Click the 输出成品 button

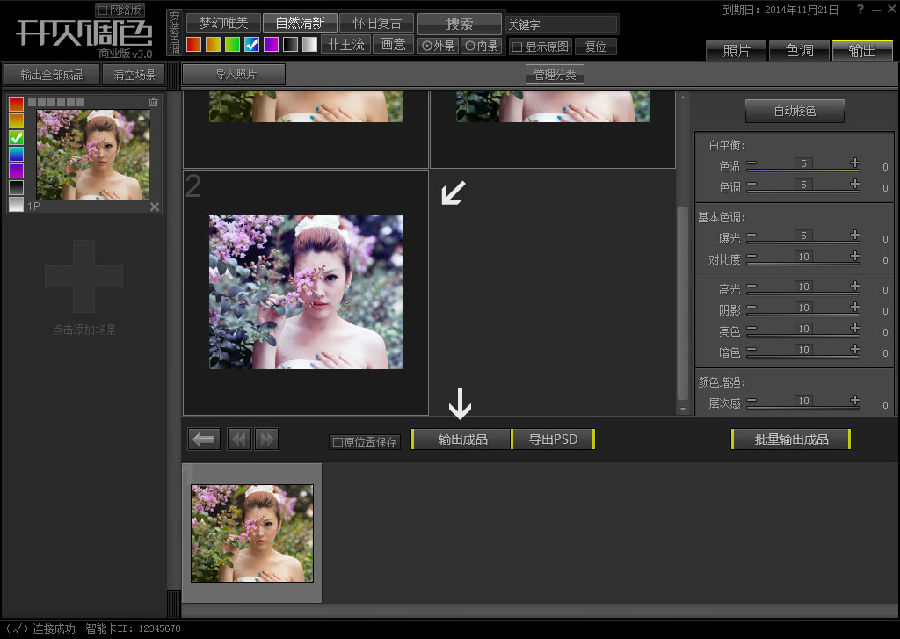pyautogui.click(x=462, y=439)
